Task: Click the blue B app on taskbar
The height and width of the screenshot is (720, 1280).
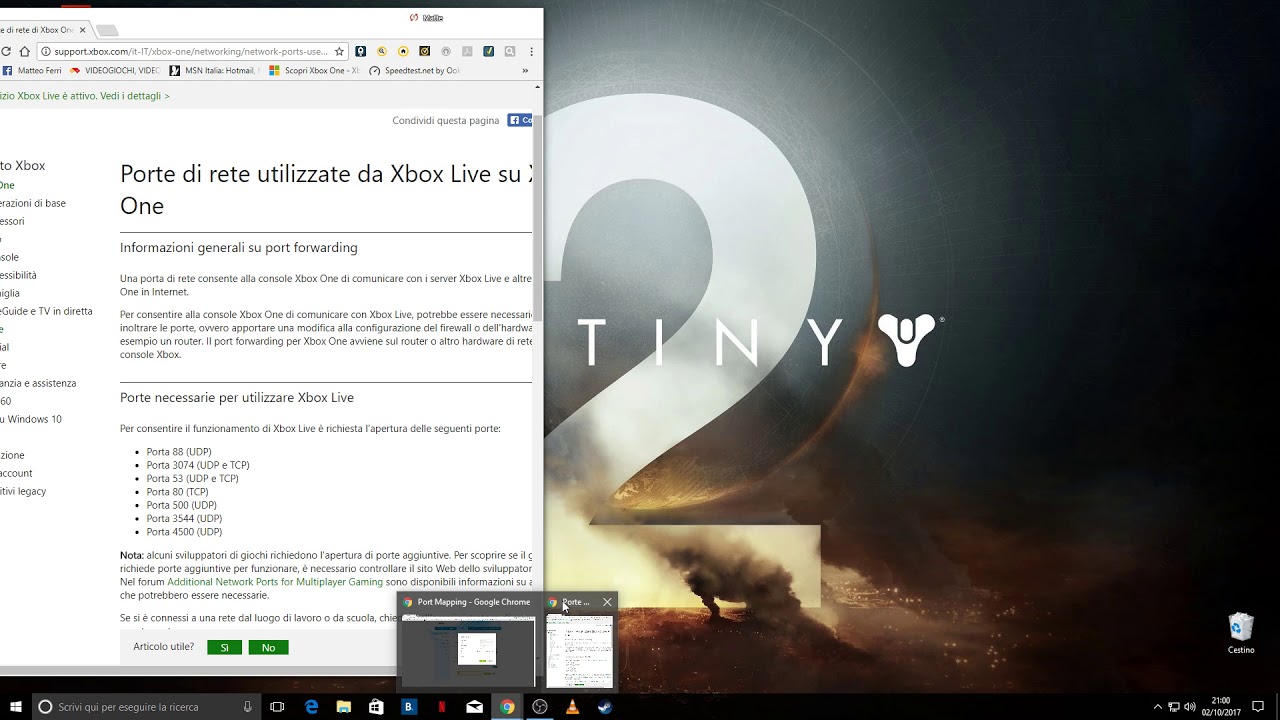Action: tap(408, 707)
